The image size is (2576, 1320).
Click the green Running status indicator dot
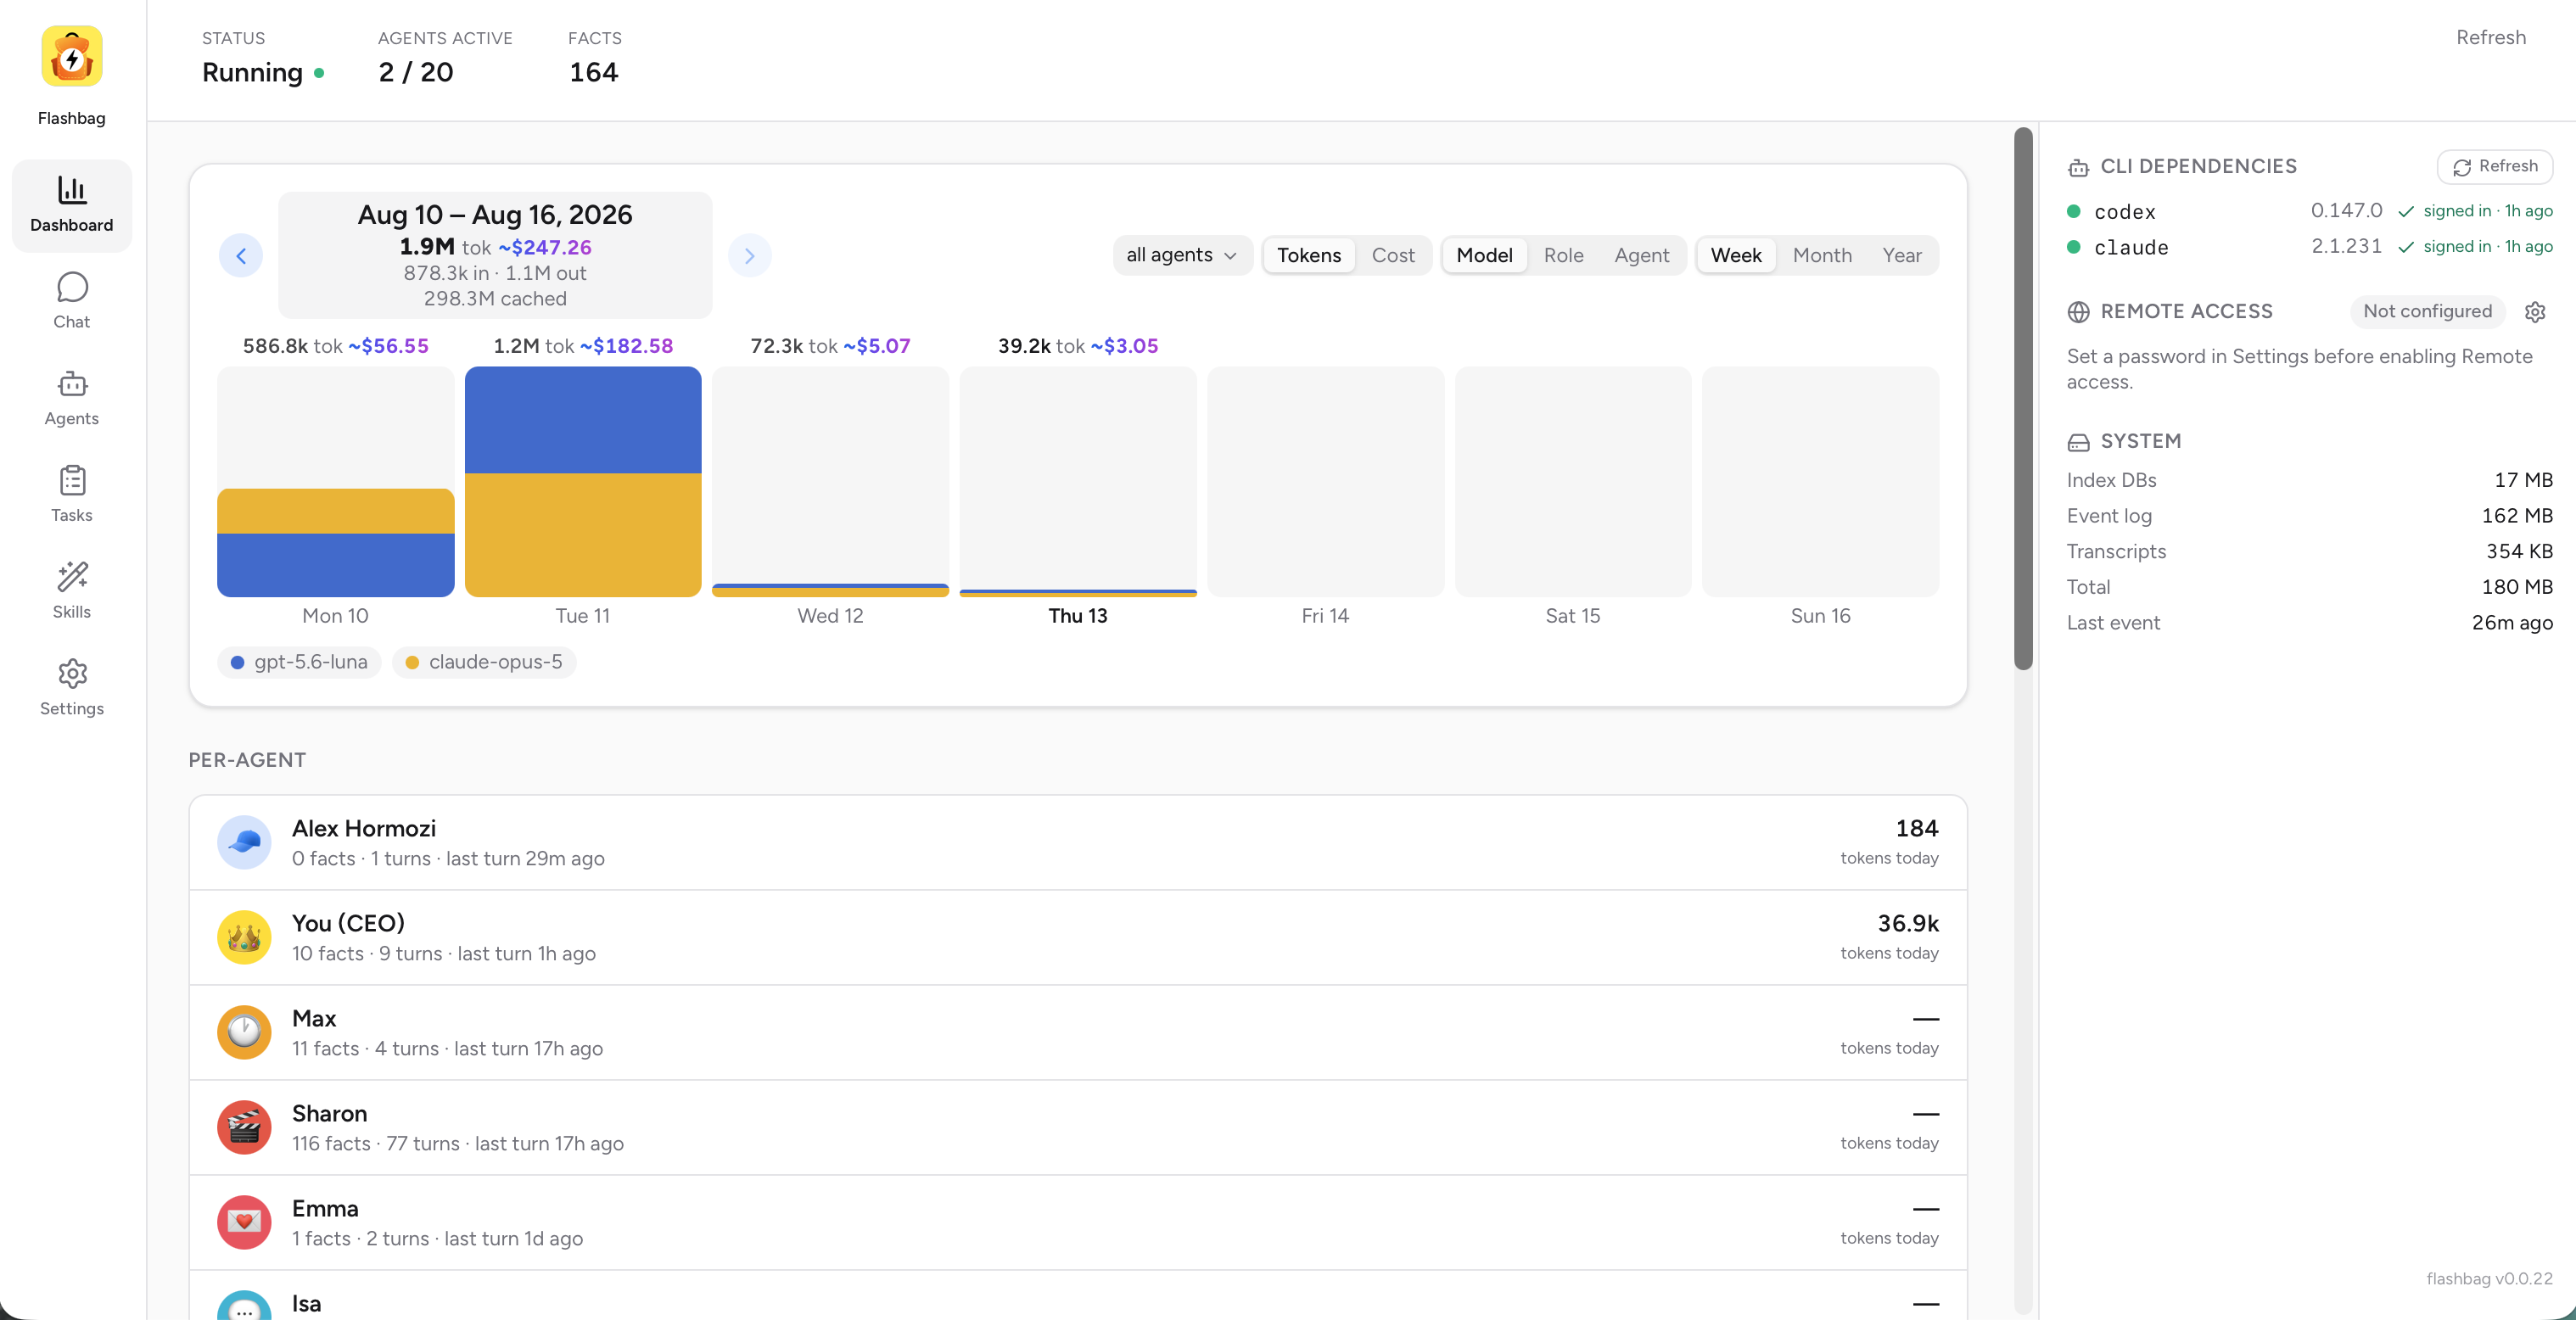coord(319,73)
